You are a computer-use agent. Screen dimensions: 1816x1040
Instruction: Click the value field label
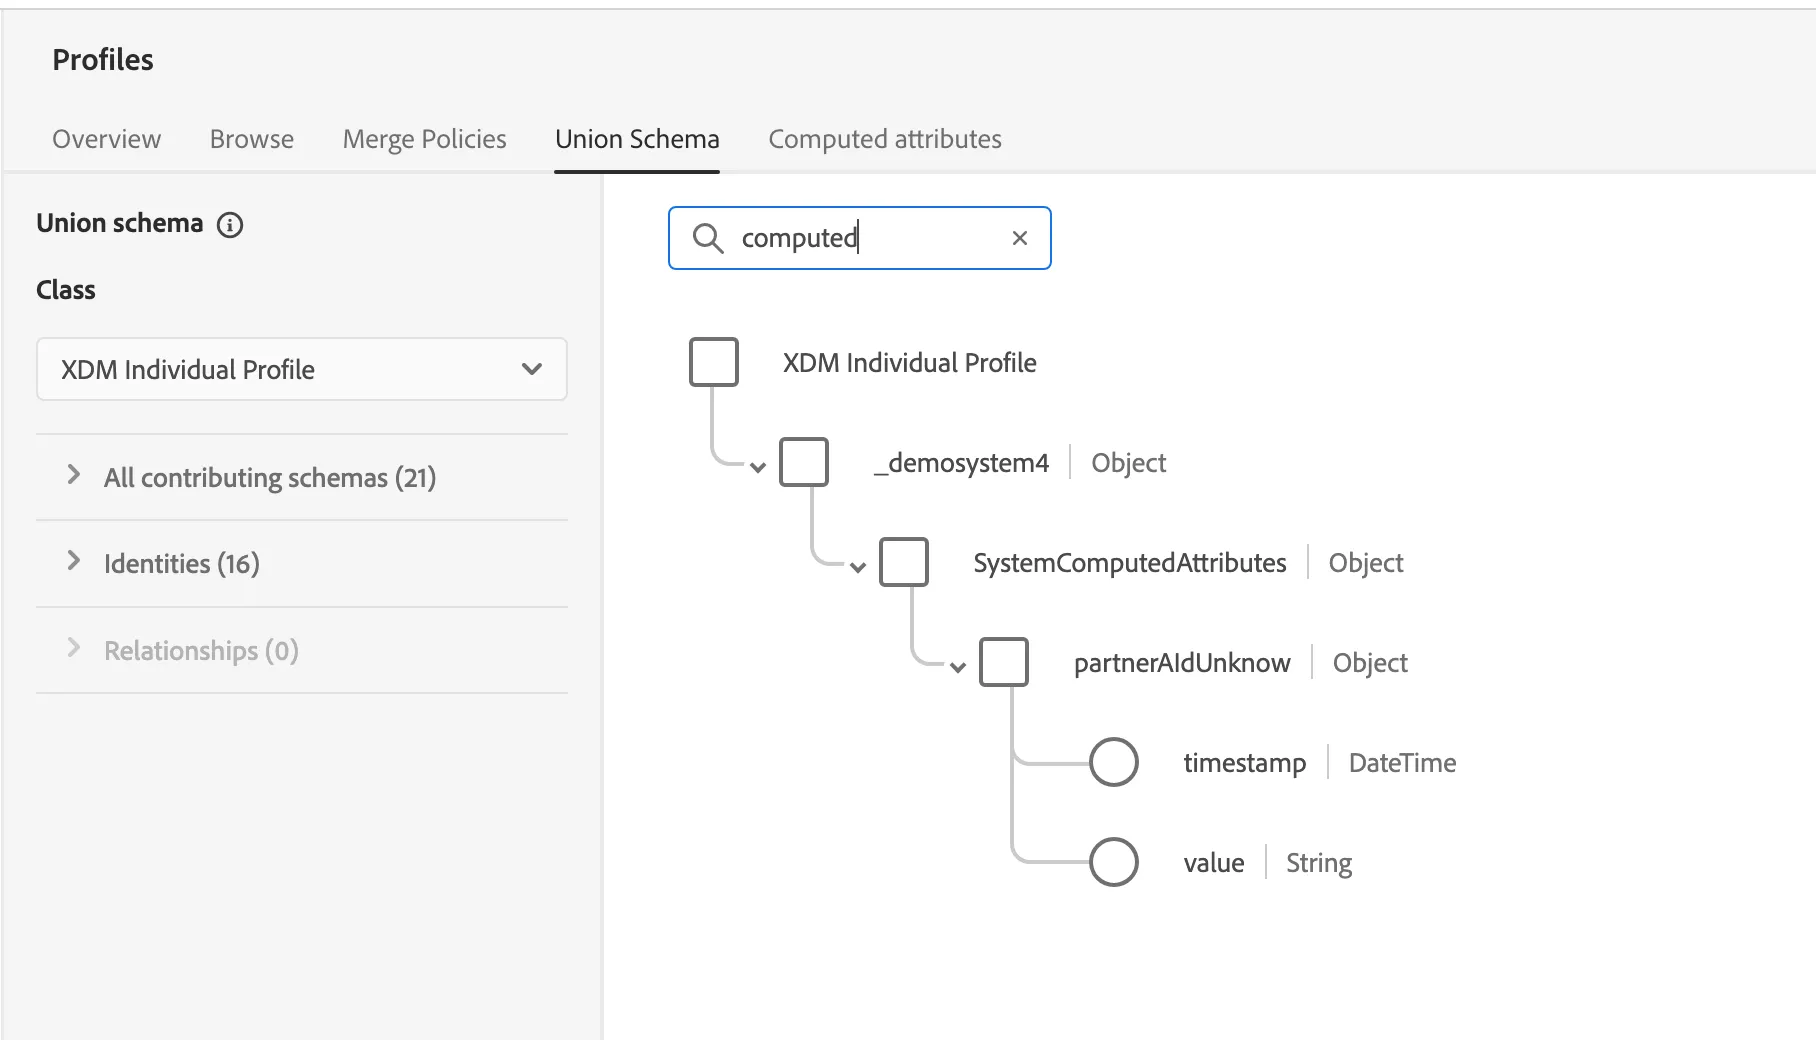(1214, 863)
